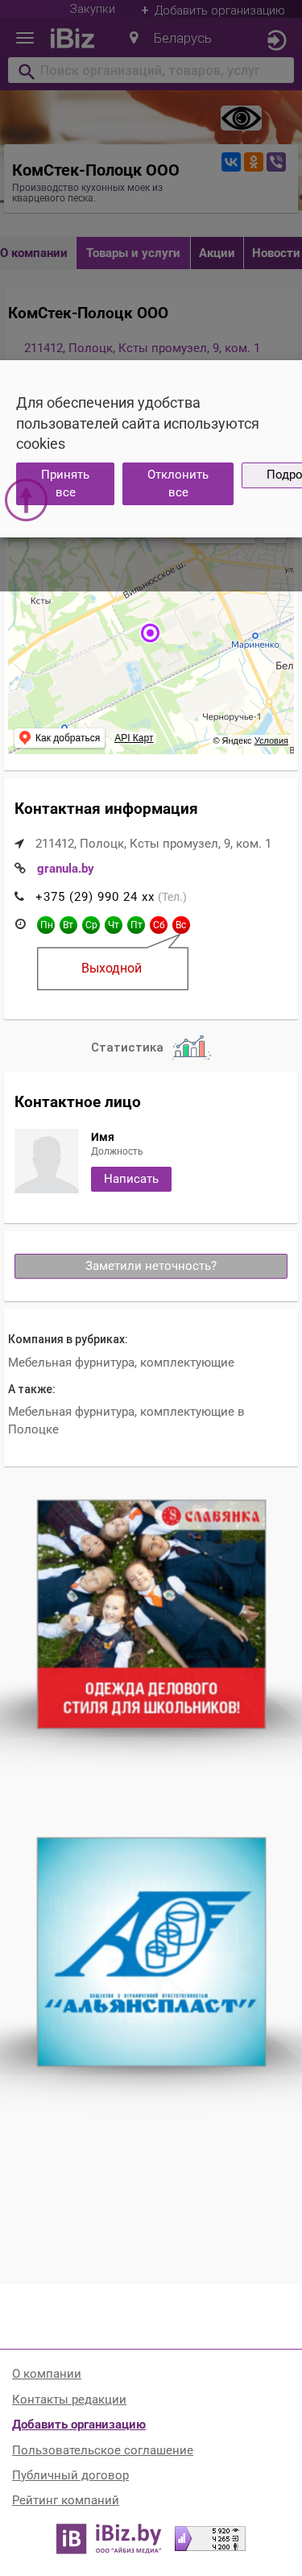
Task: Click the Написать contact button
Action: tap(131, 1179)
